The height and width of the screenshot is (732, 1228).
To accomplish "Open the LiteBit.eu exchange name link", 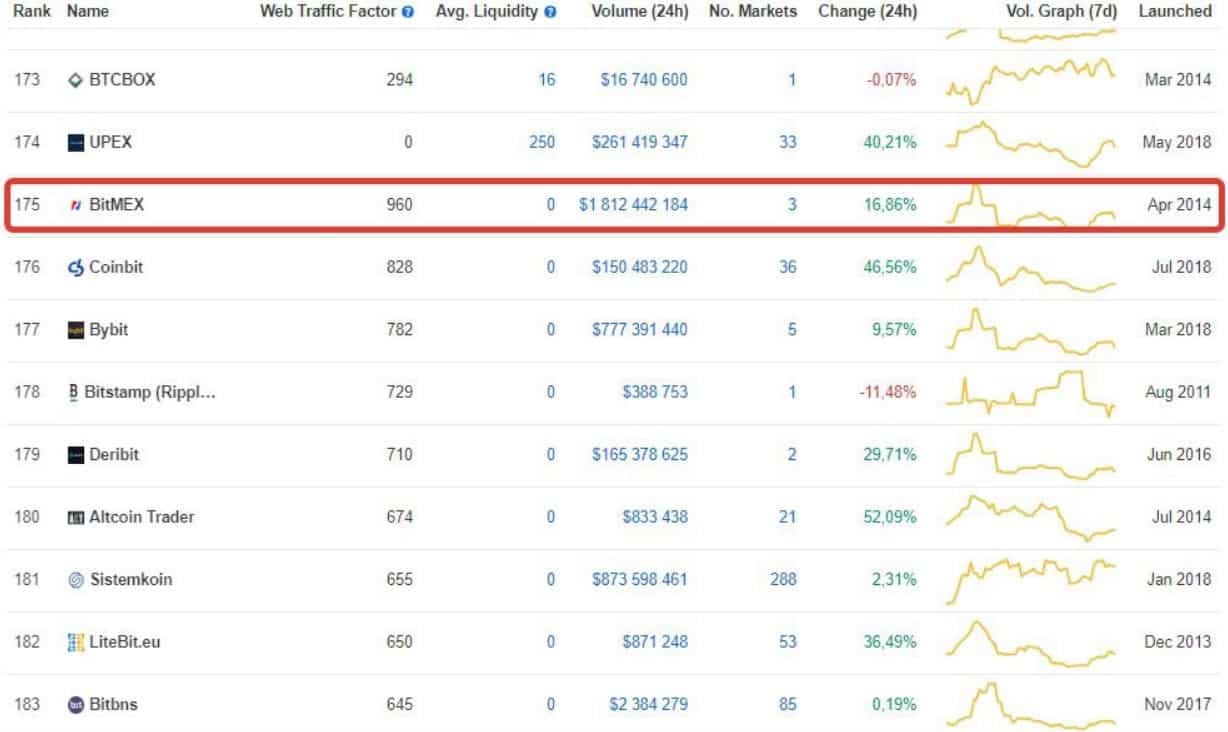I will (x=125, y=642).
